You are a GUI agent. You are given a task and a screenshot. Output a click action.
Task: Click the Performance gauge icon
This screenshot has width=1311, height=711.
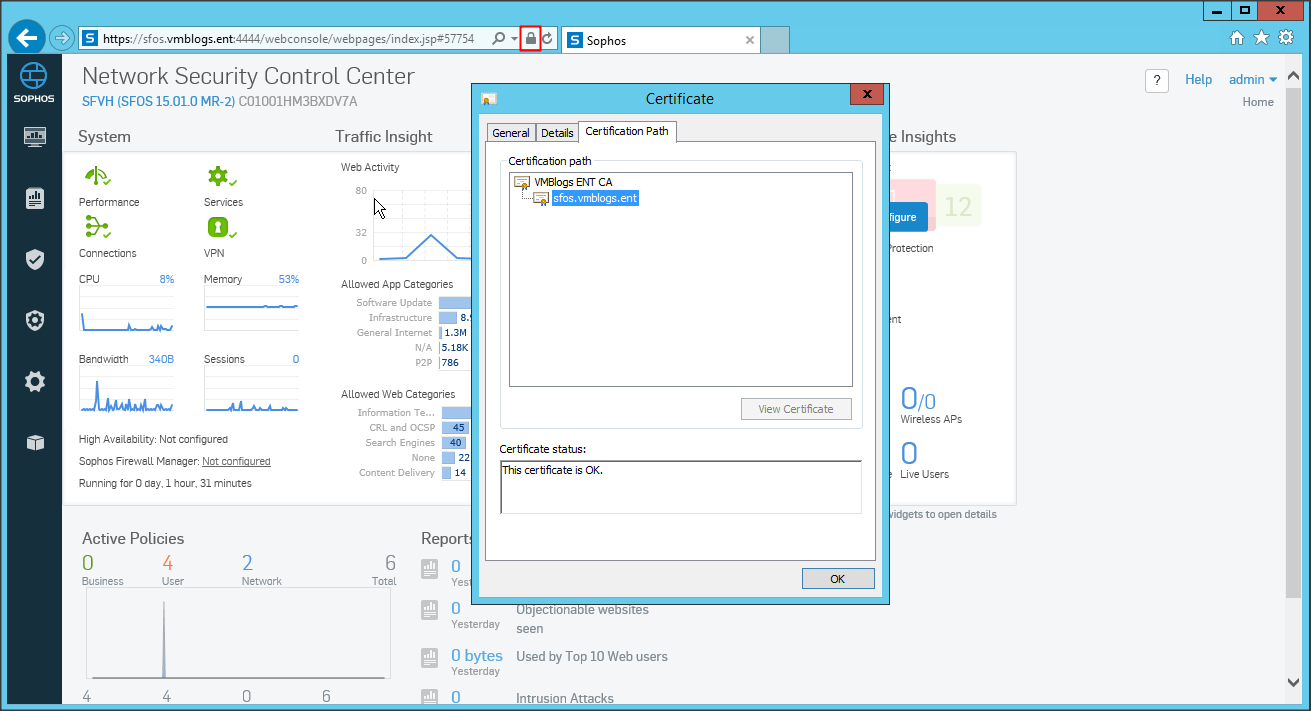coord(96,177)
